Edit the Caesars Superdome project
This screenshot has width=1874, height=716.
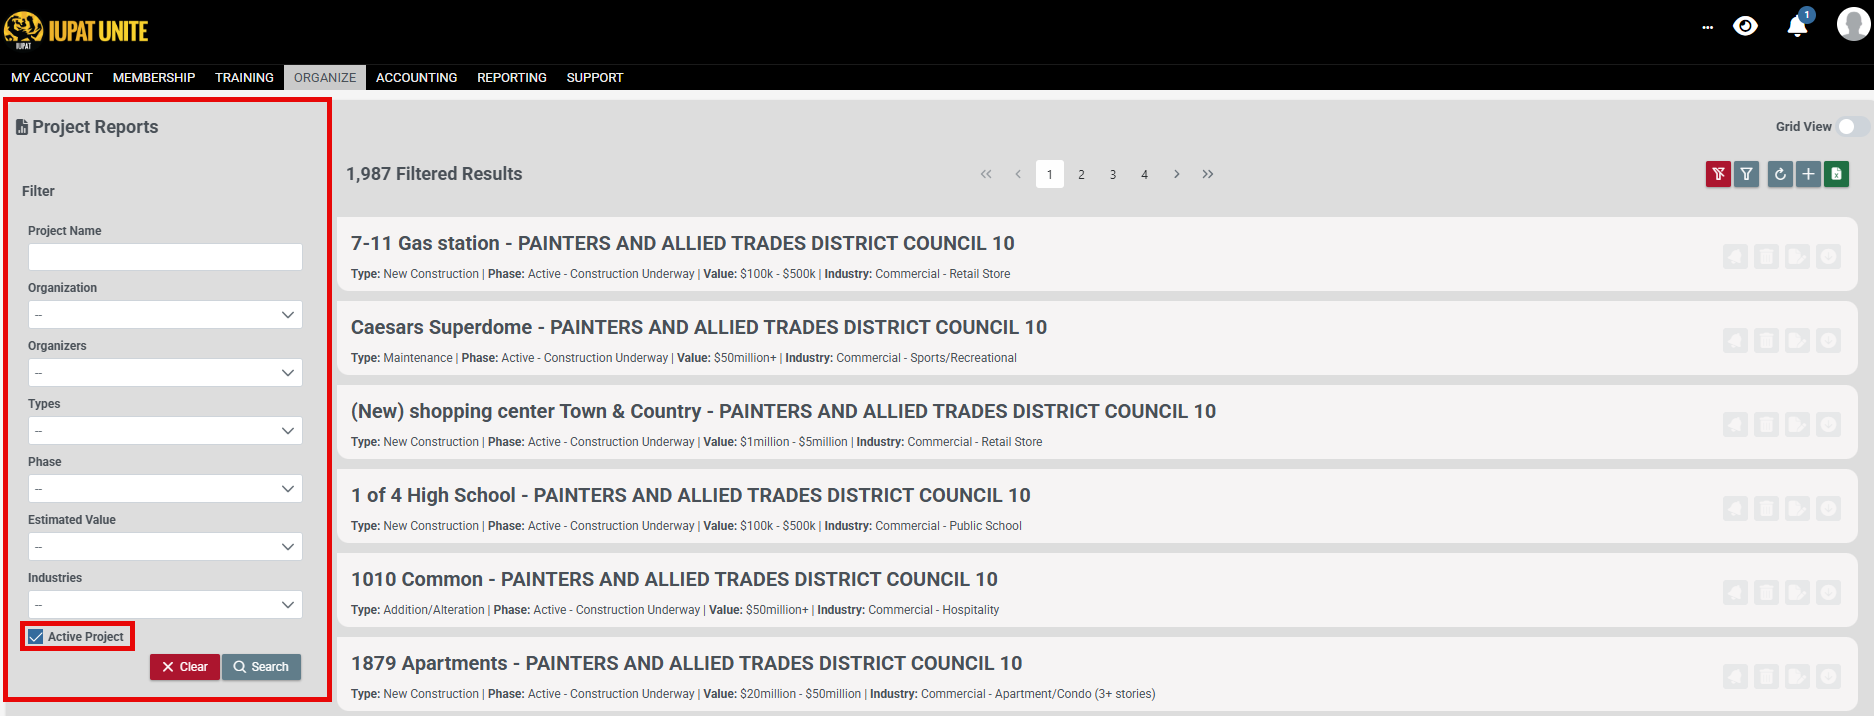point(1797,341)
